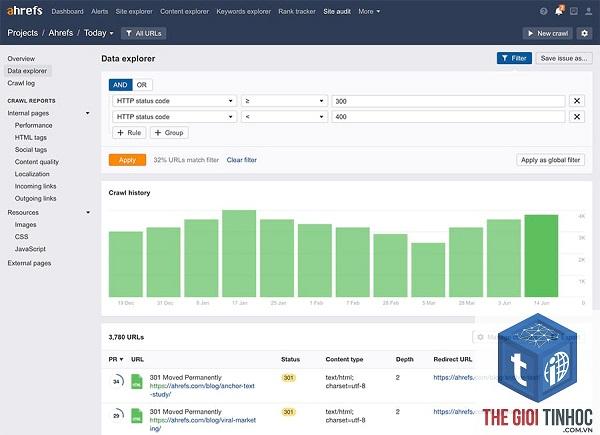Viewport: 600px width, 435px height.
Task: Open External pages report
Action: click(29, 263)
